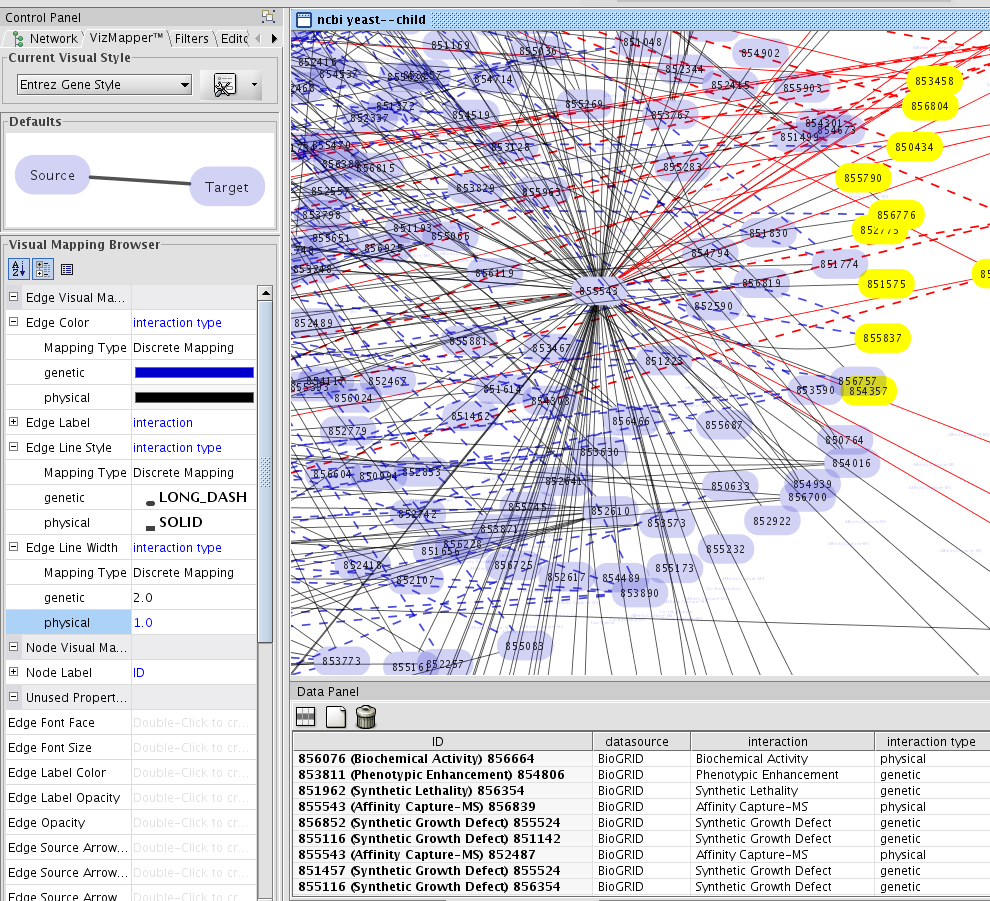The height and width of the screenshot is (901, 990).
Task: Select node 855232 in network
Action: click(x=725, y=549)
